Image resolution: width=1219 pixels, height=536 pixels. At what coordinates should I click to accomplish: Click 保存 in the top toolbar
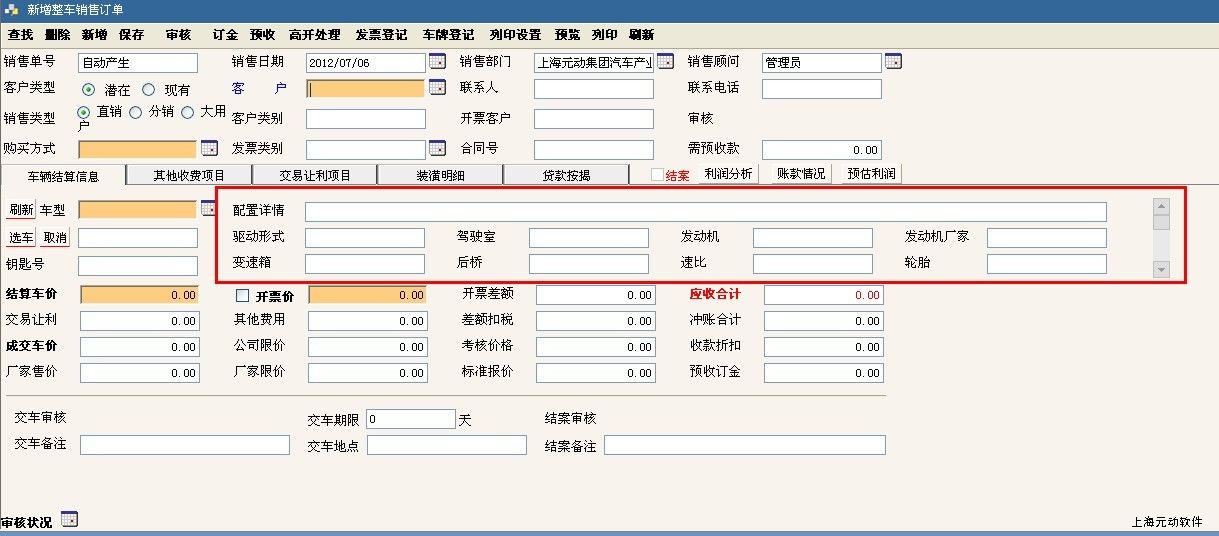pos(131,34)
